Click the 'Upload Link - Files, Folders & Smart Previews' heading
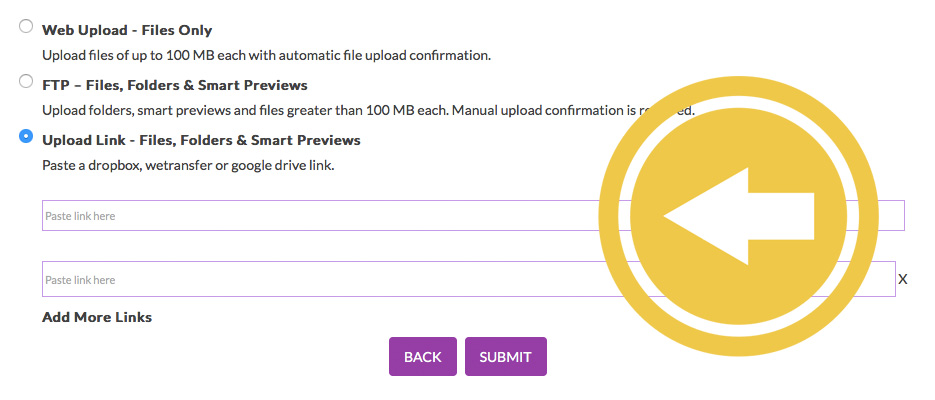The image size is (935, 400). point(201,140)
